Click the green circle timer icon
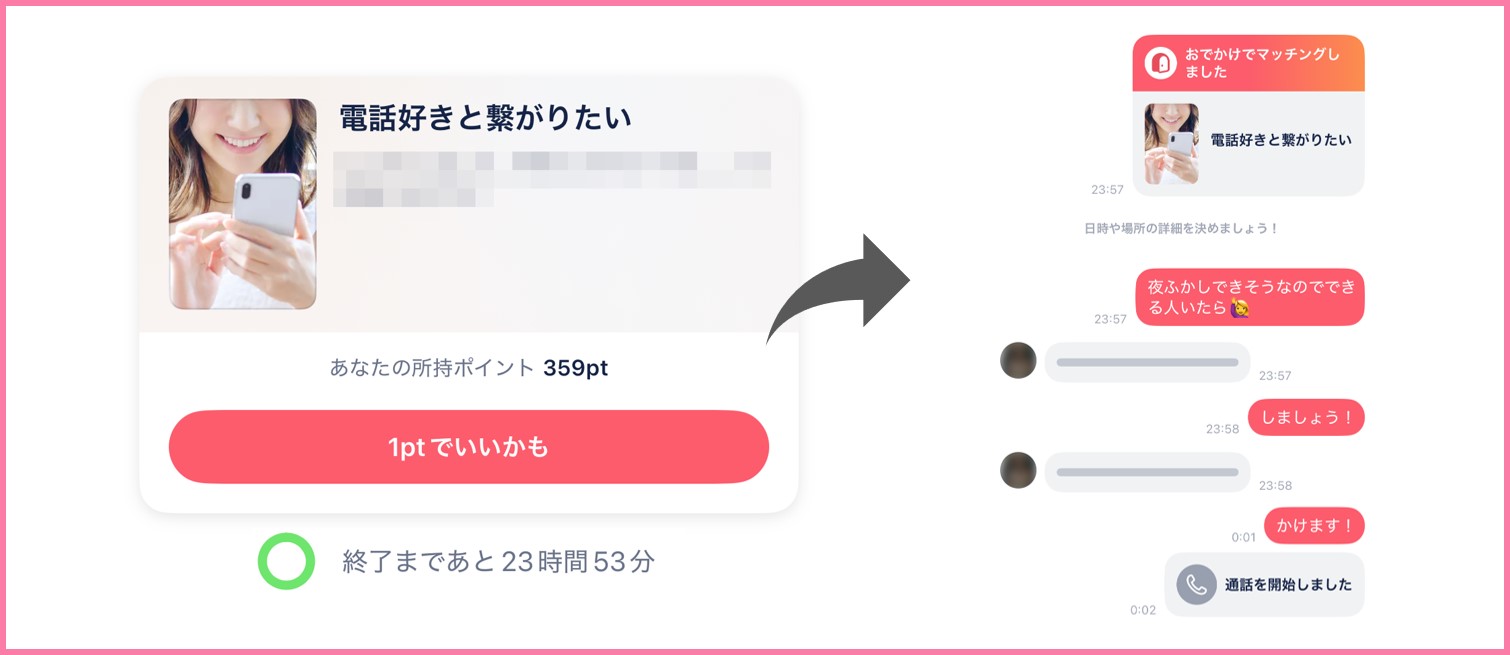 pos(286,561)
